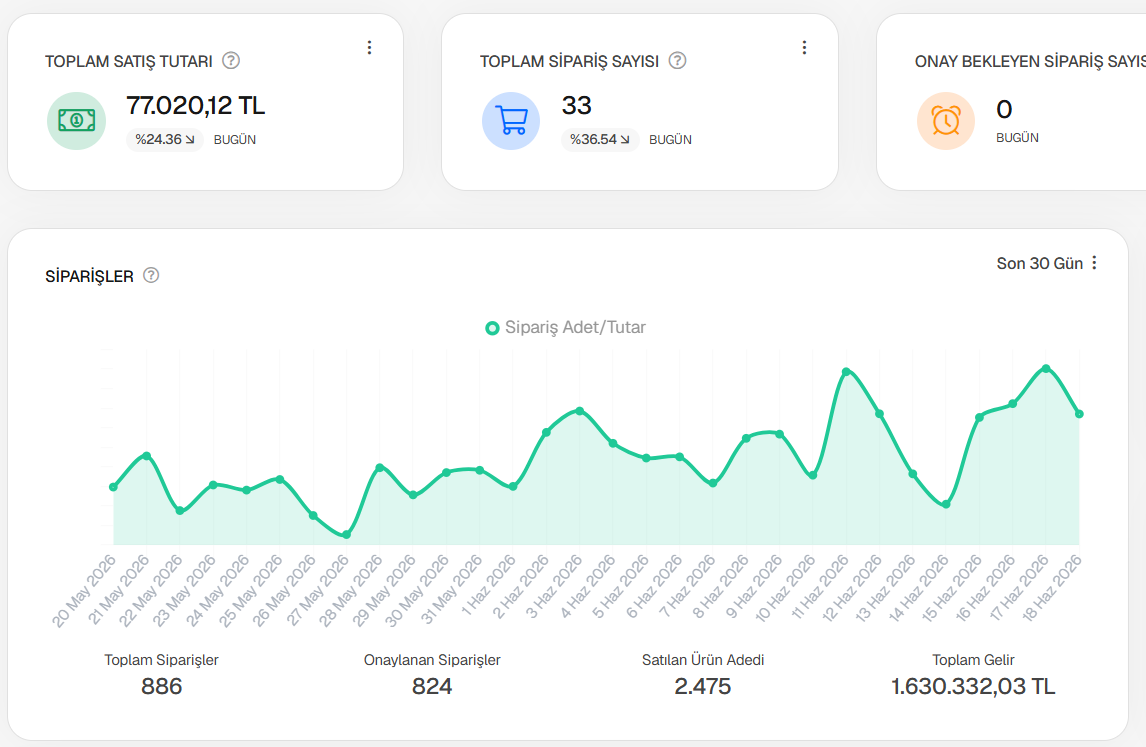The height and width of the screenshot is (747, 1146).
Task: Click the Satılan Ürün Adedi label
Action: pyautogui.click(x=703, y=660)
